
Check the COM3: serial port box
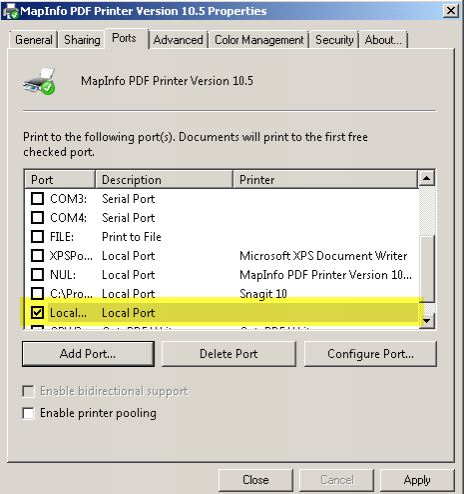37,199
